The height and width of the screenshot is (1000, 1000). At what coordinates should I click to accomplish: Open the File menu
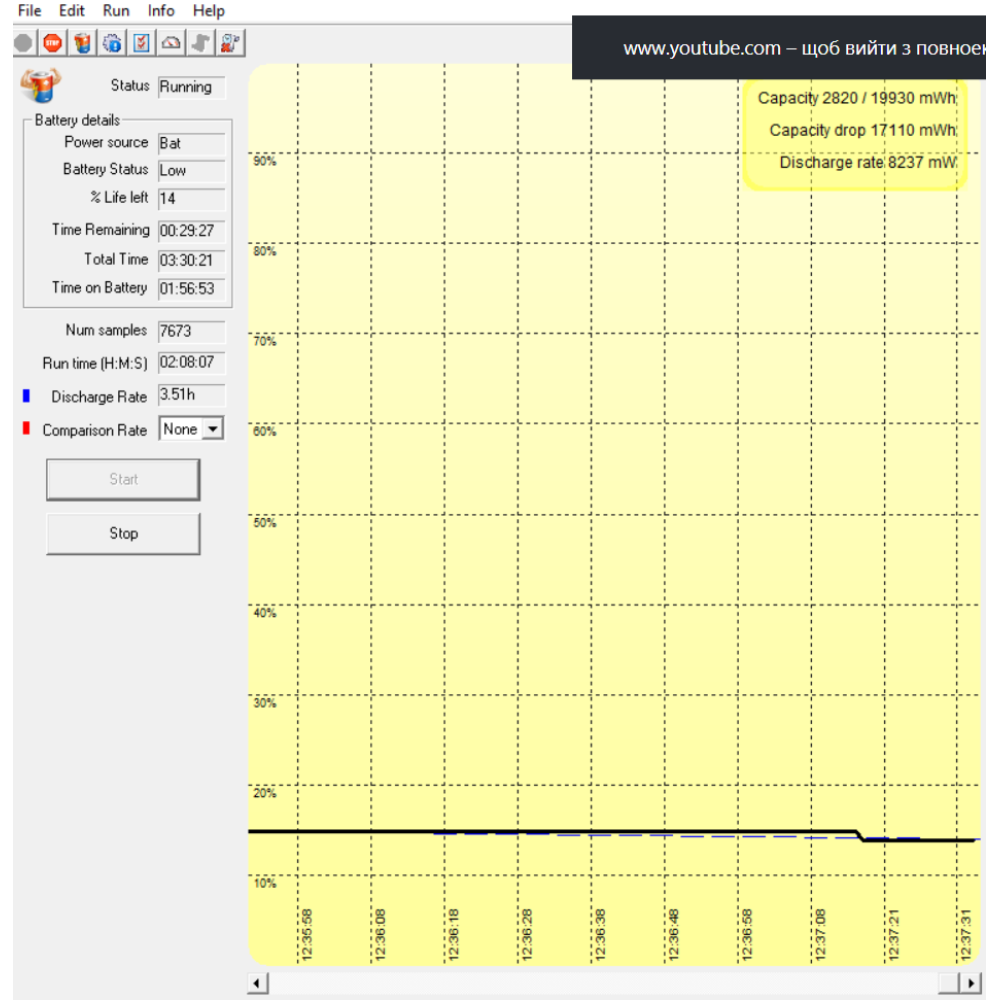pyautogui.click(x=30, y=11)
